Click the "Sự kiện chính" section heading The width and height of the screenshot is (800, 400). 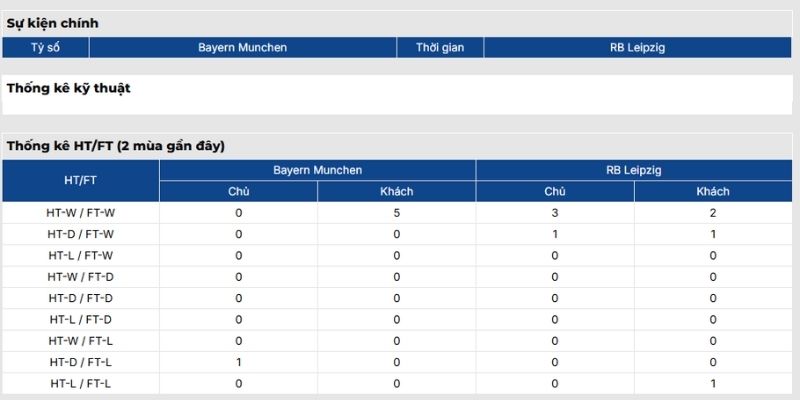(x=53, y=23)
